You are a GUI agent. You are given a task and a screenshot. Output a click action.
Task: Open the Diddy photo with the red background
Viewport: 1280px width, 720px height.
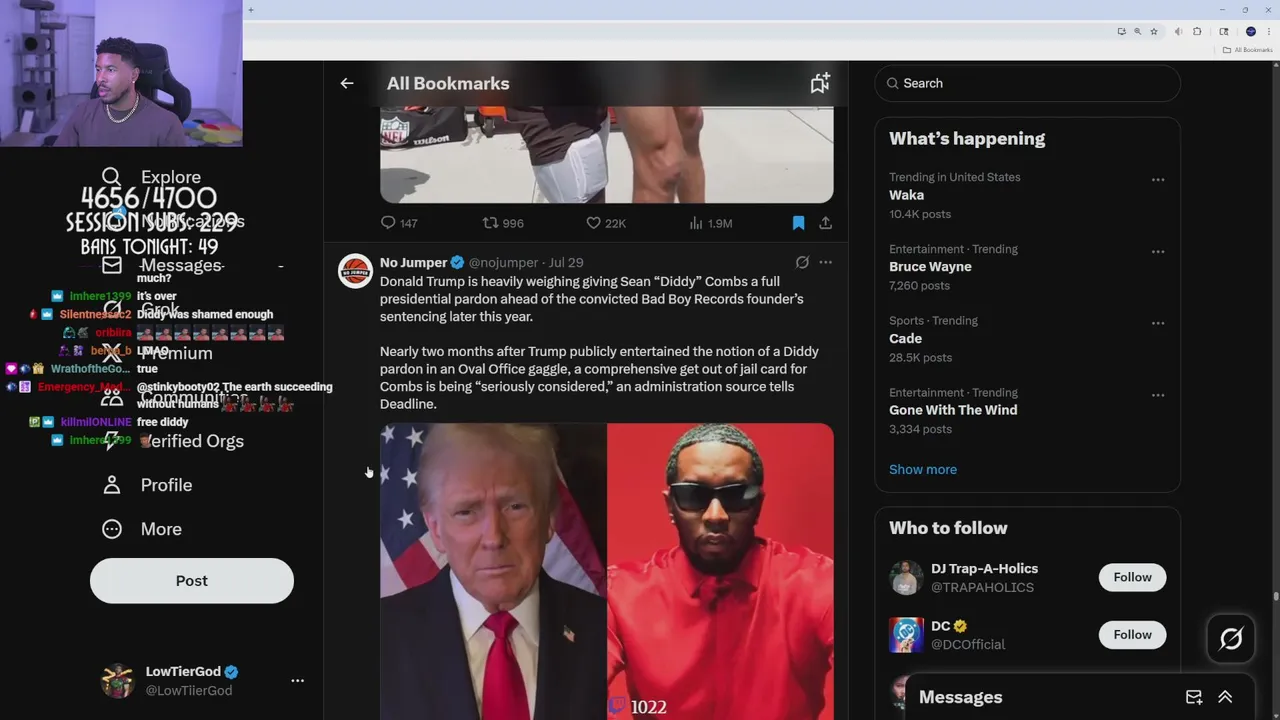click(720, 571)
